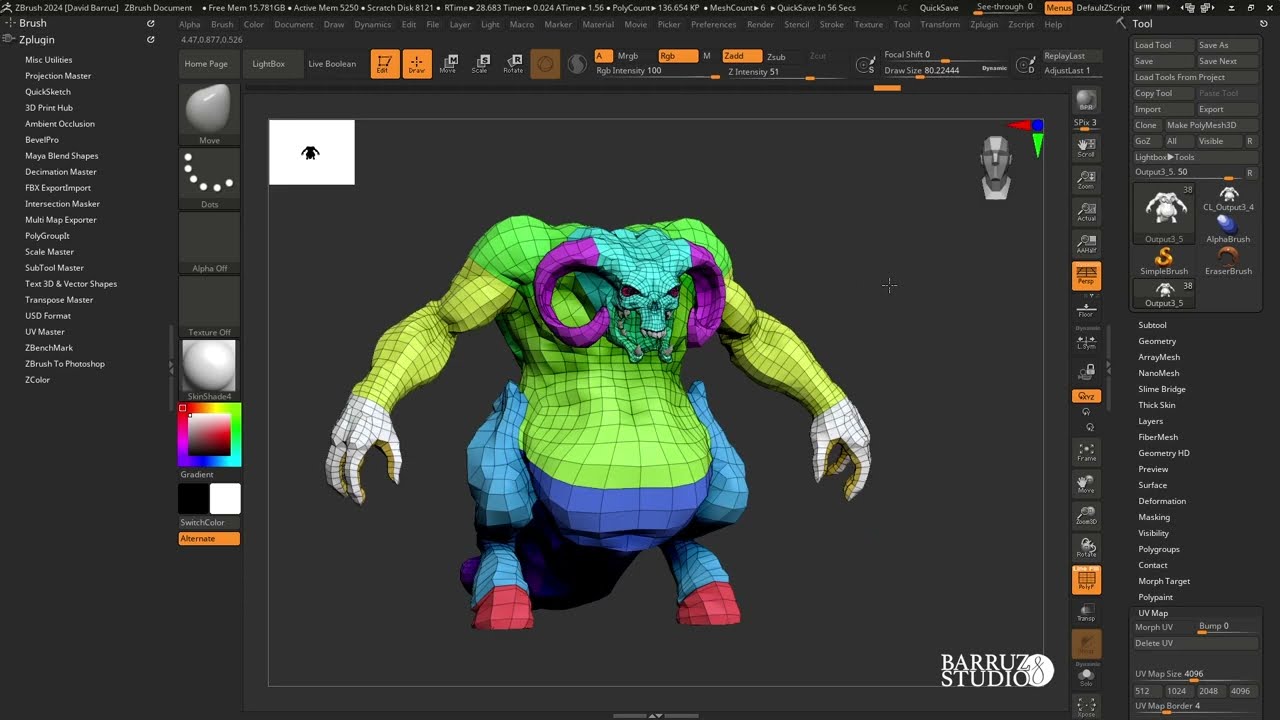Viewport: 1280px width, 720px height.
Task: Select the SimpleBrush tool icon
Action: pos(1164,262)
